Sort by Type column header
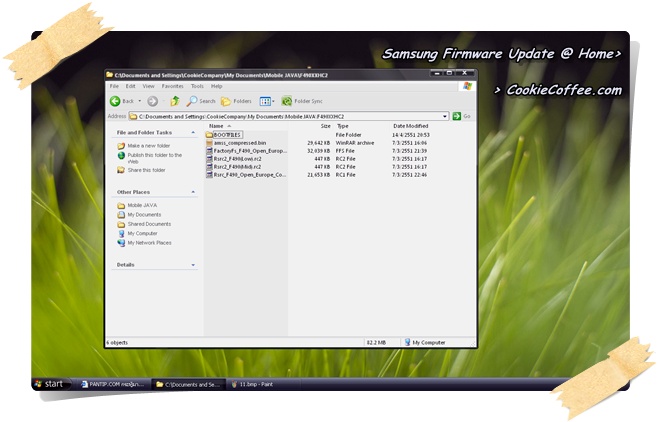661x422 pixels. coord(343,126)
